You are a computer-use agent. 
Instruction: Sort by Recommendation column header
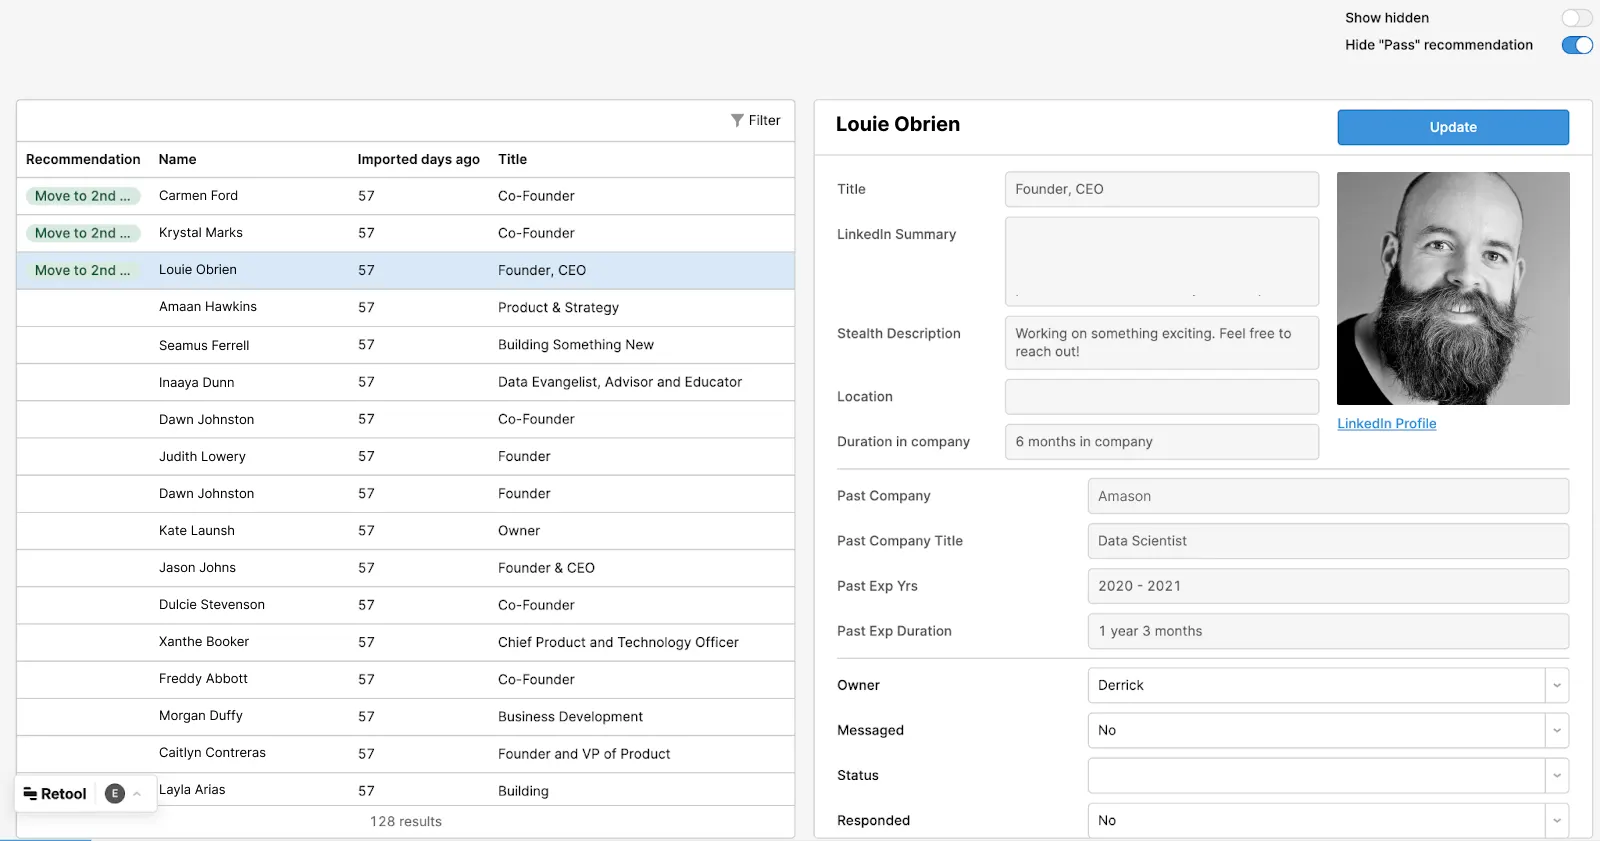point(83,159)
